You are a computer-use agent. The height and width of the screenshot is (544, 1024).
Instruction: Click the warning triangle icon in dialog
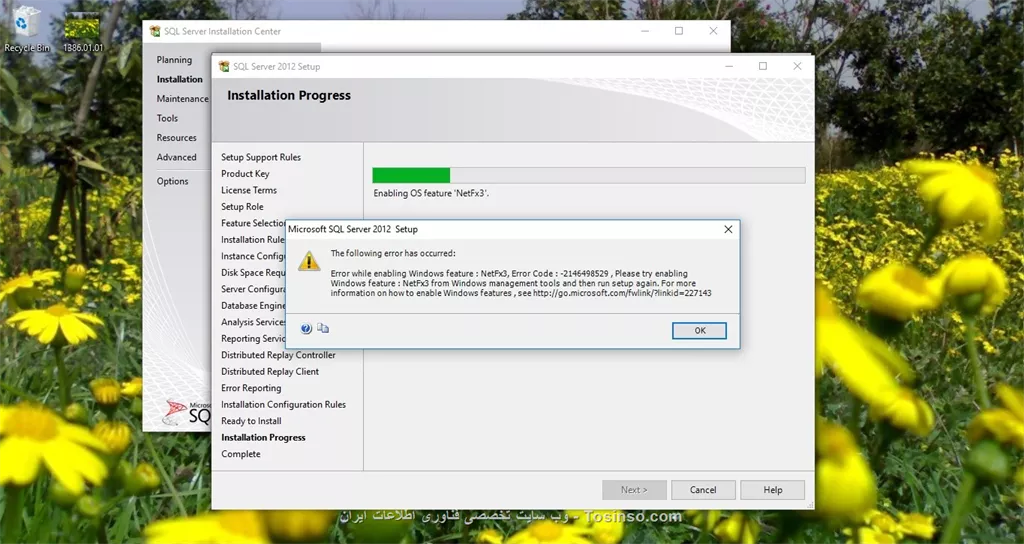click(309, 261)
